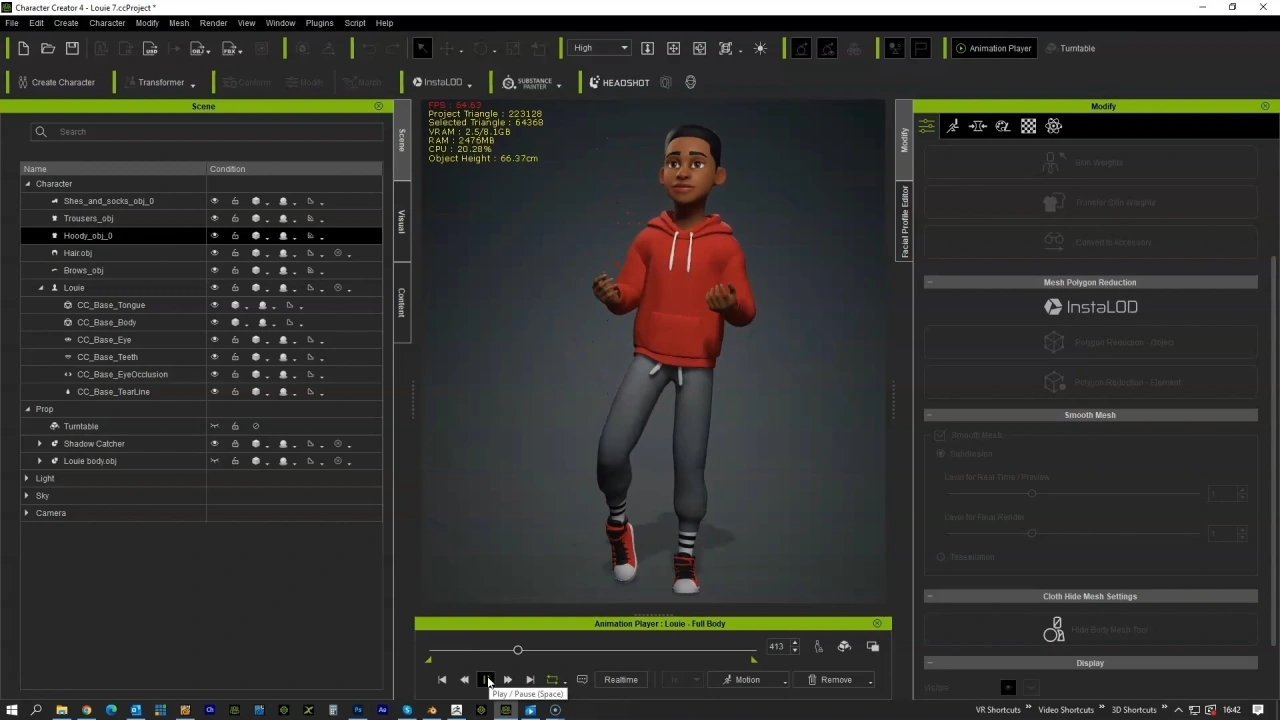Switch to the Content side tab
Viewport: 1280px width, 720px height.
[x=402, y=302]
